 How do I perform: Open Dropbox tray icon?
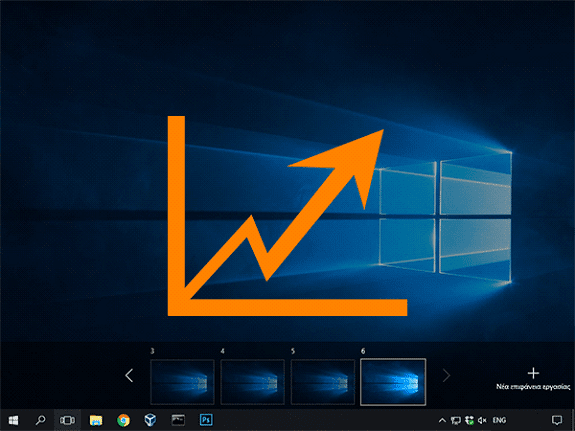469,420
